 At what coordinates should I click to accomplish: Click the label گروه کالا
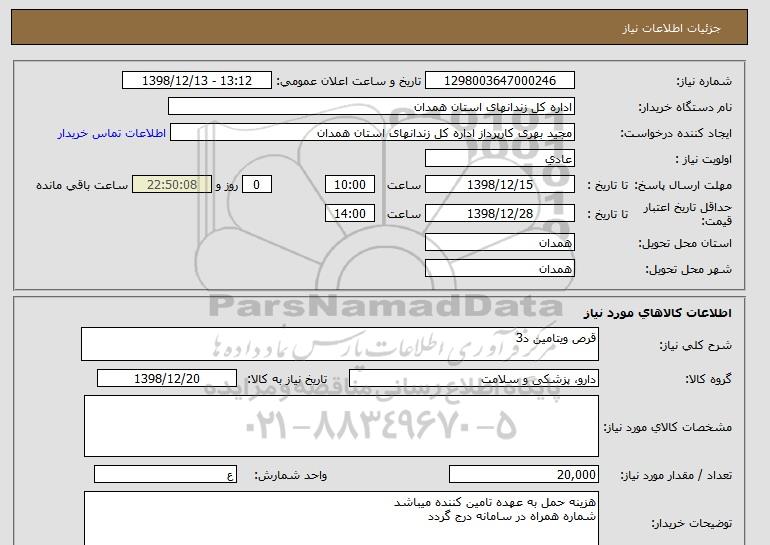tap(708, 379)
